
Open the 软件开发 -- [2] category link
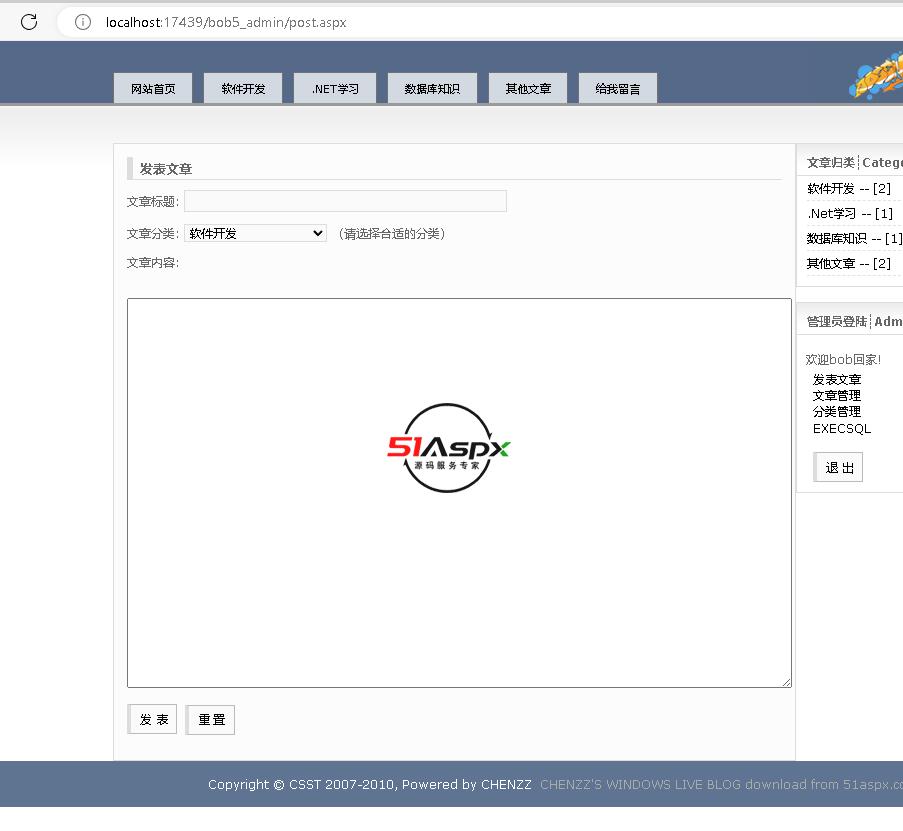848,188
